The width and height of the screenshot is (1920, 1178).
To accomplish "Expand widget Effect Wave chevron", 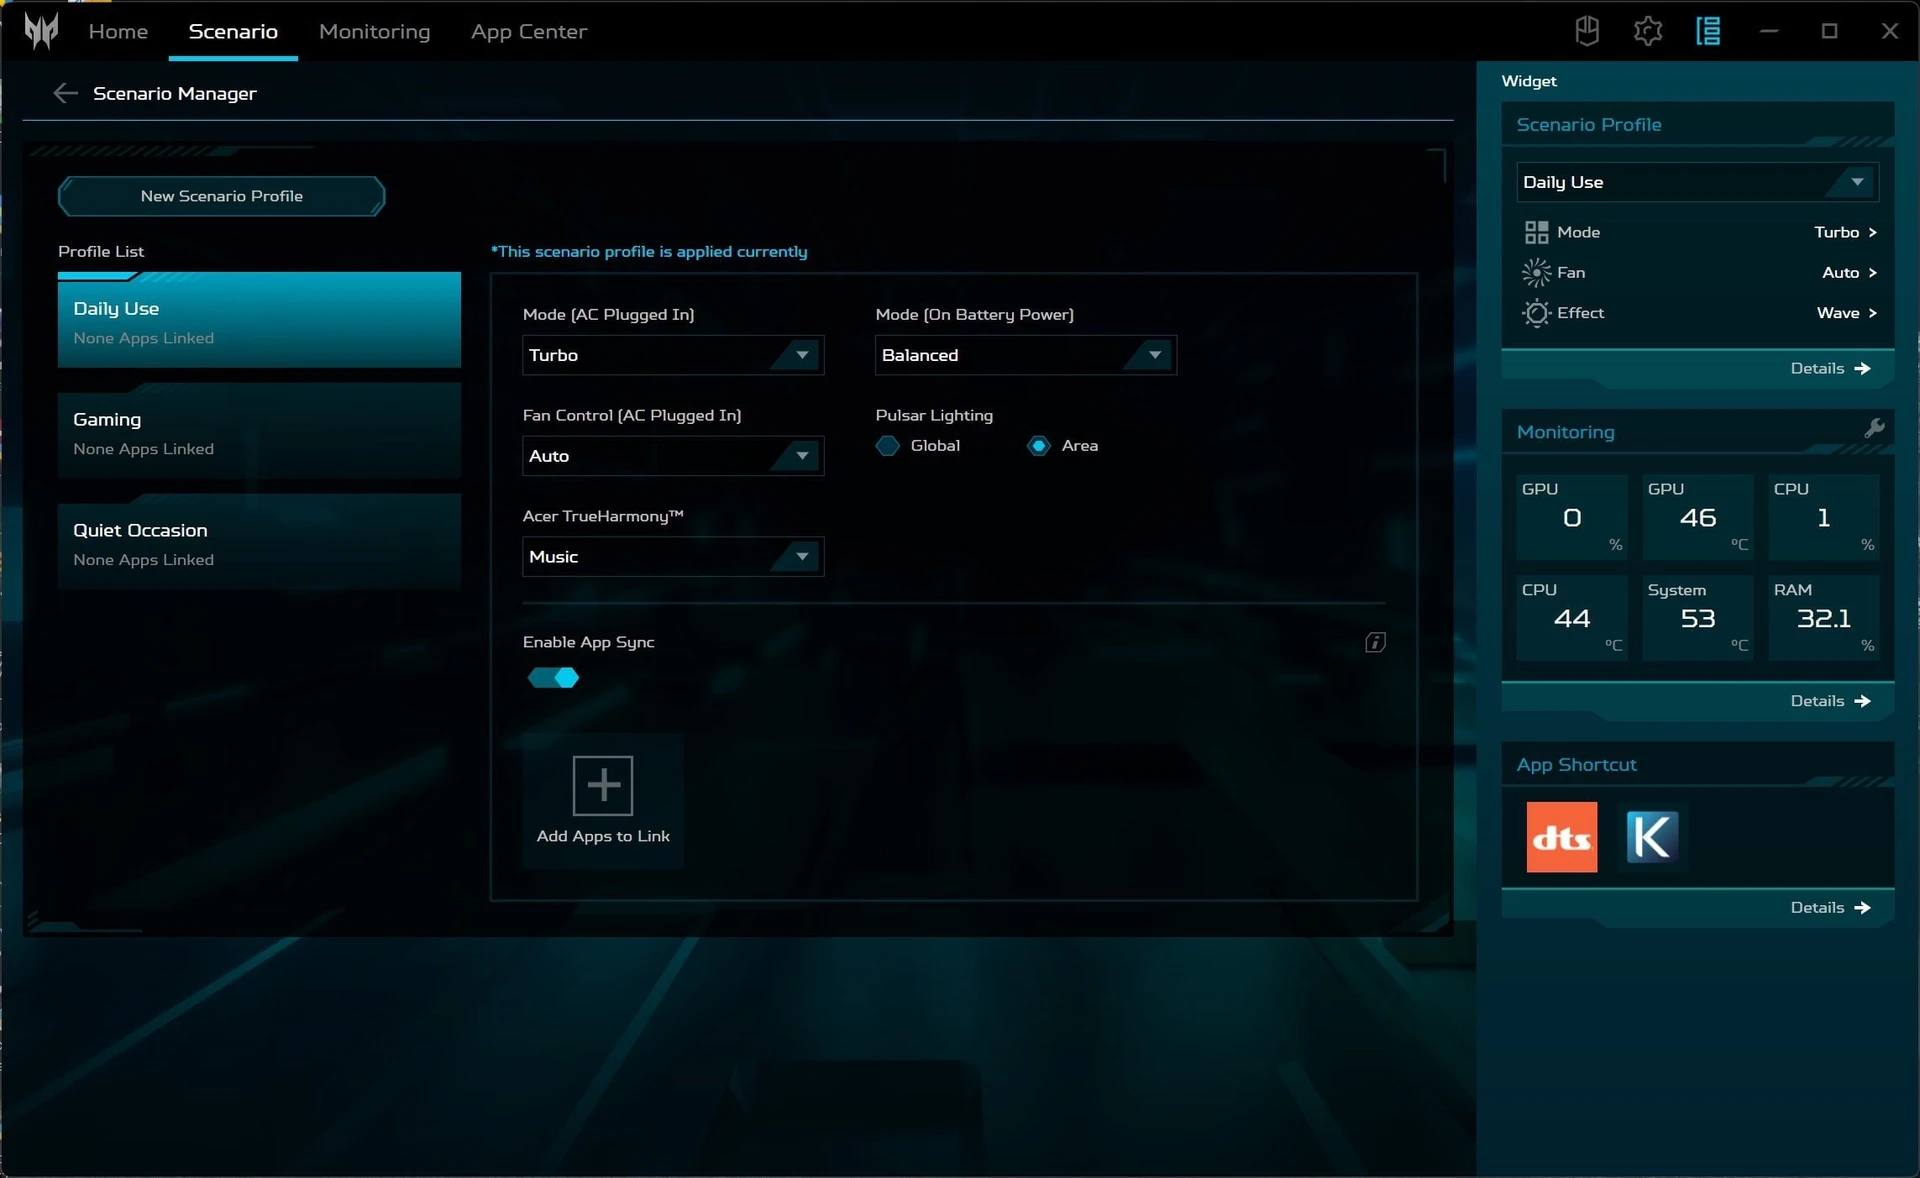I will tap(1872, 313).
